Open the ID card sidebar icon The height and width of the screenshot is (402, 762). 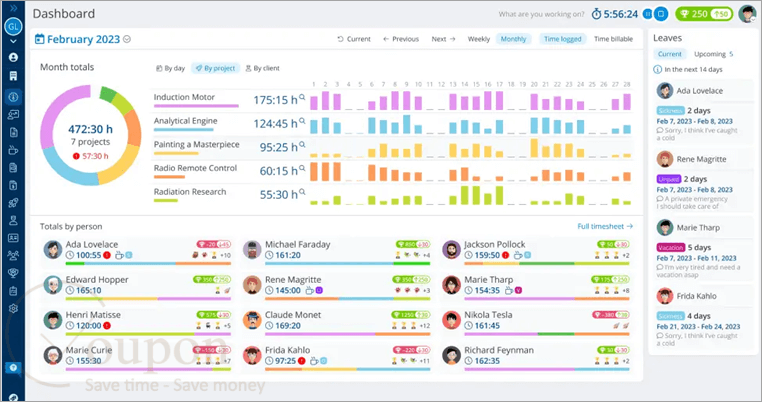pyautogui.click(x=13, y=238)
